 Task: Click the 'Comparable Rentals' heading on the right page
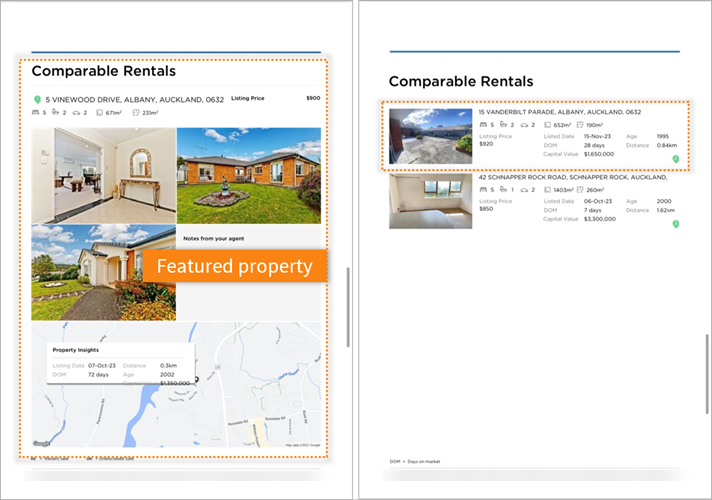point(461,81)
